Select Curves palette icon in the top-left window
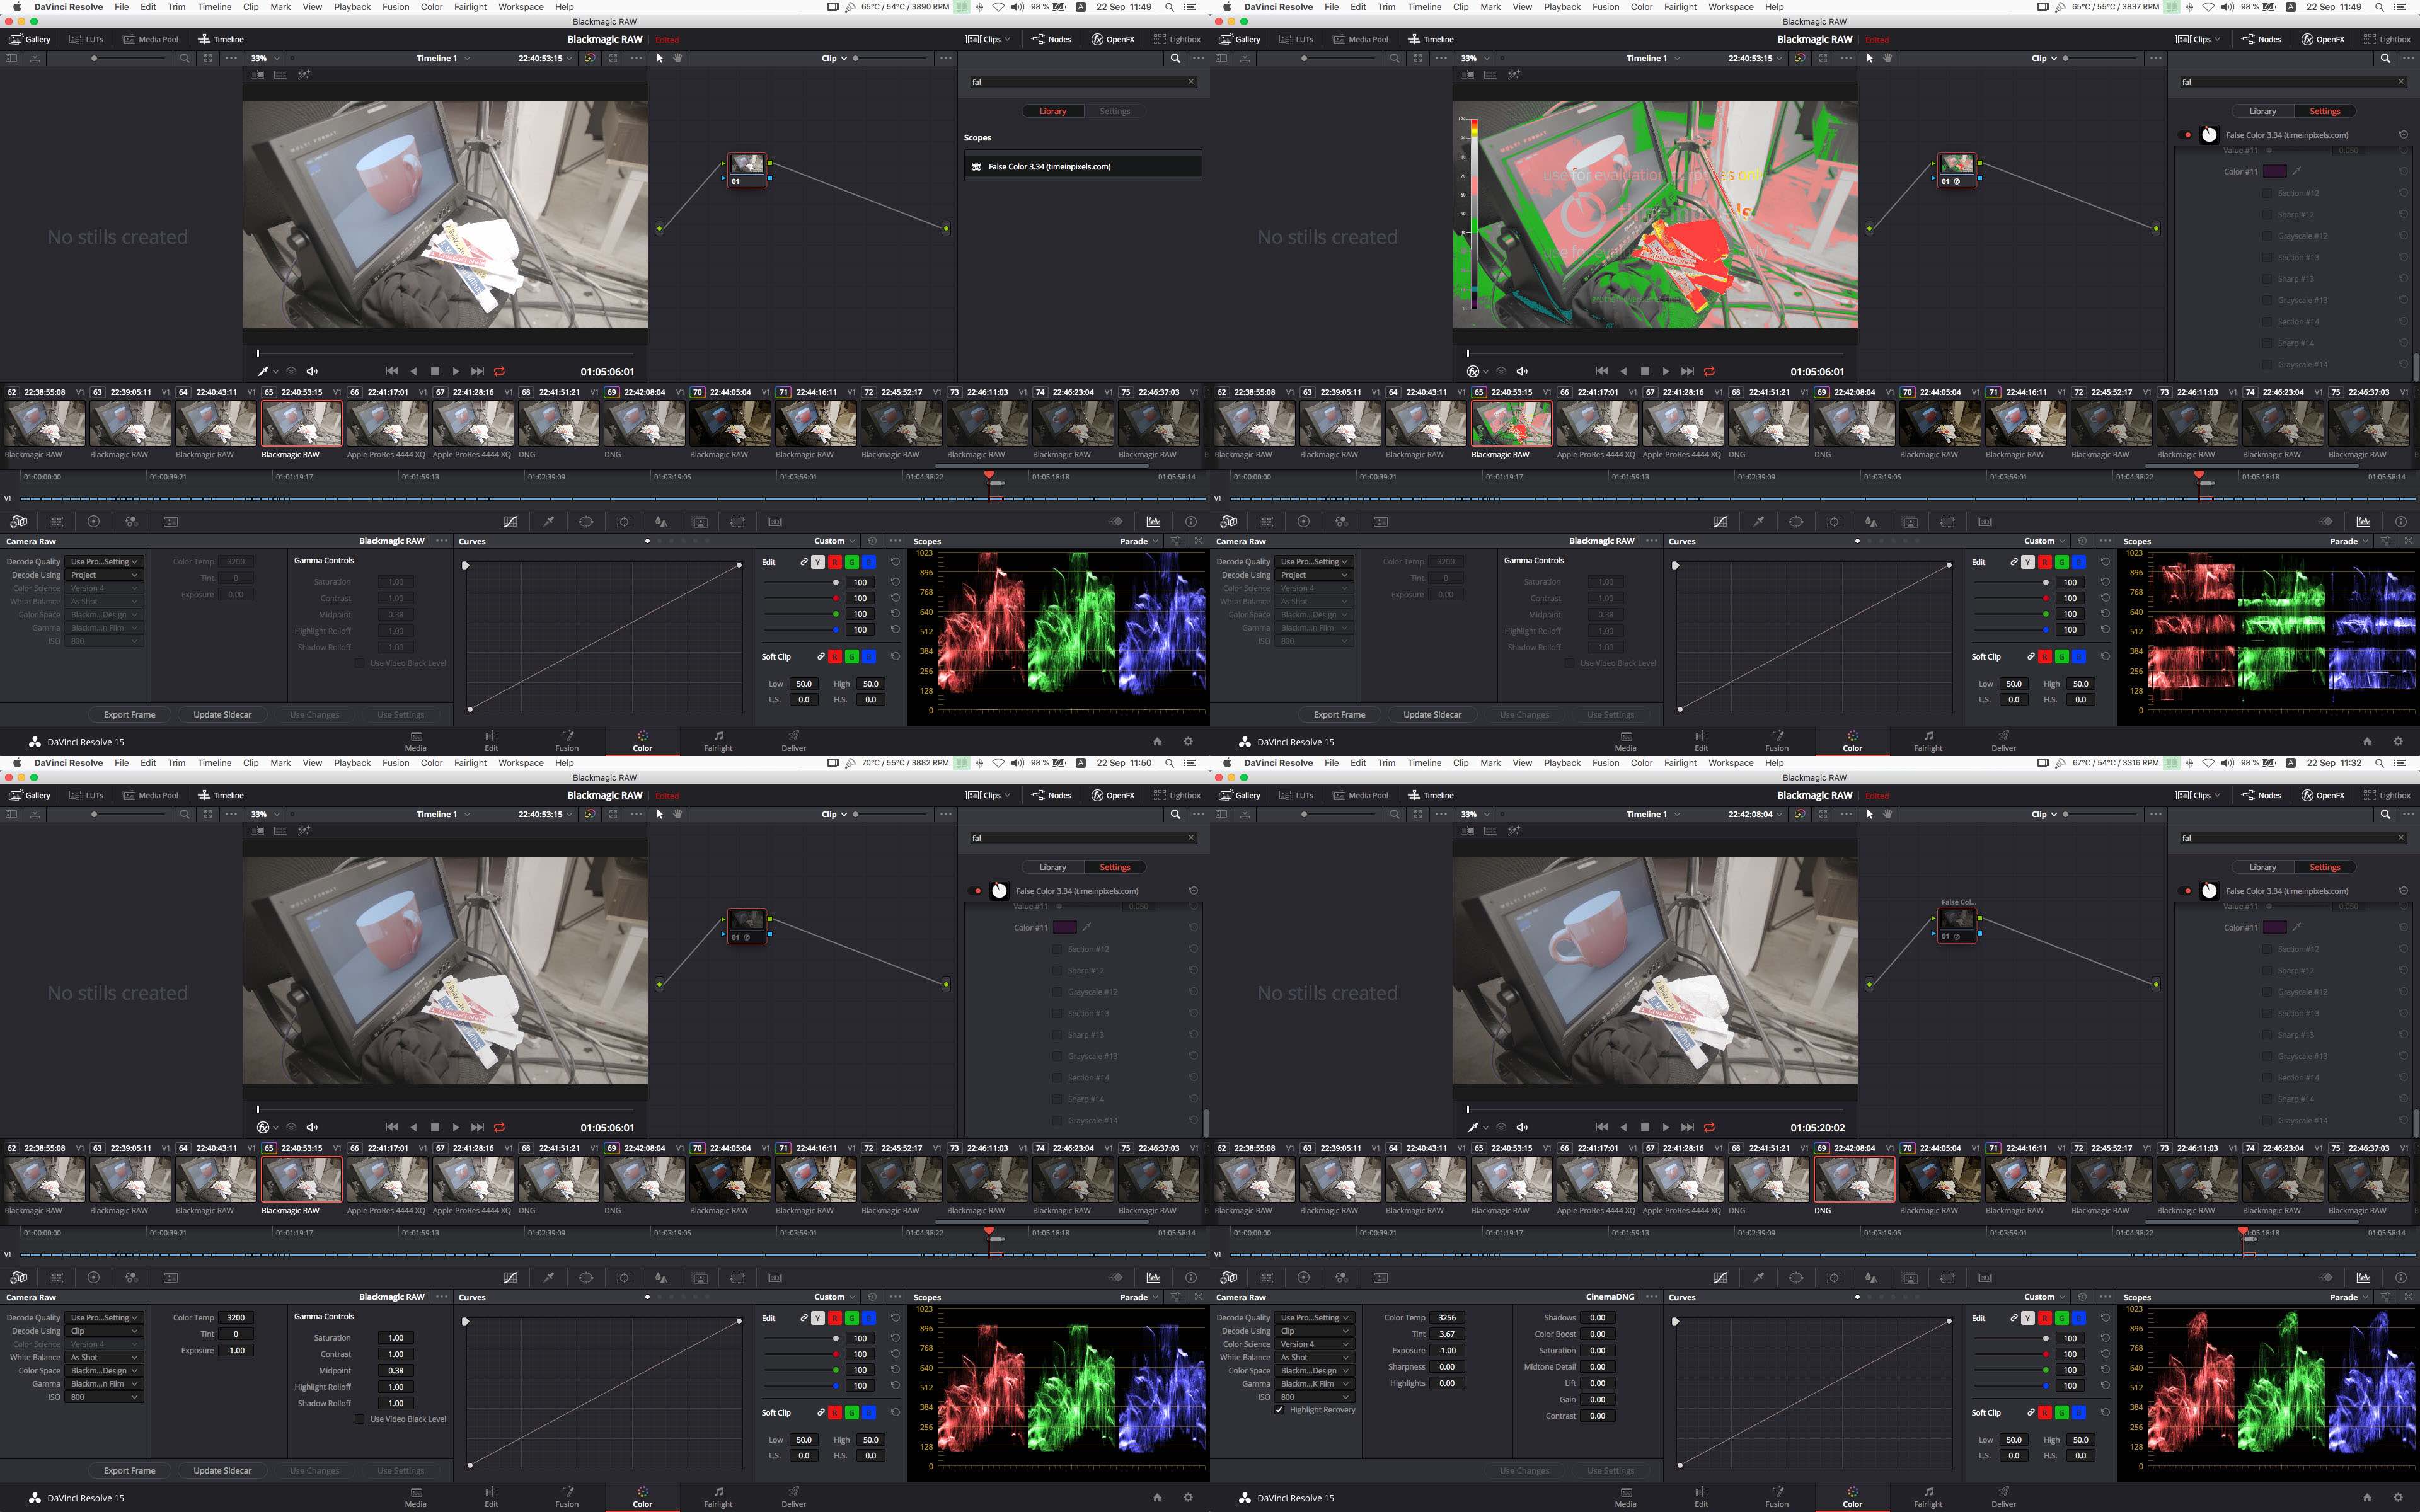The image size is (2420, 1512). click(x=510, y=521)
